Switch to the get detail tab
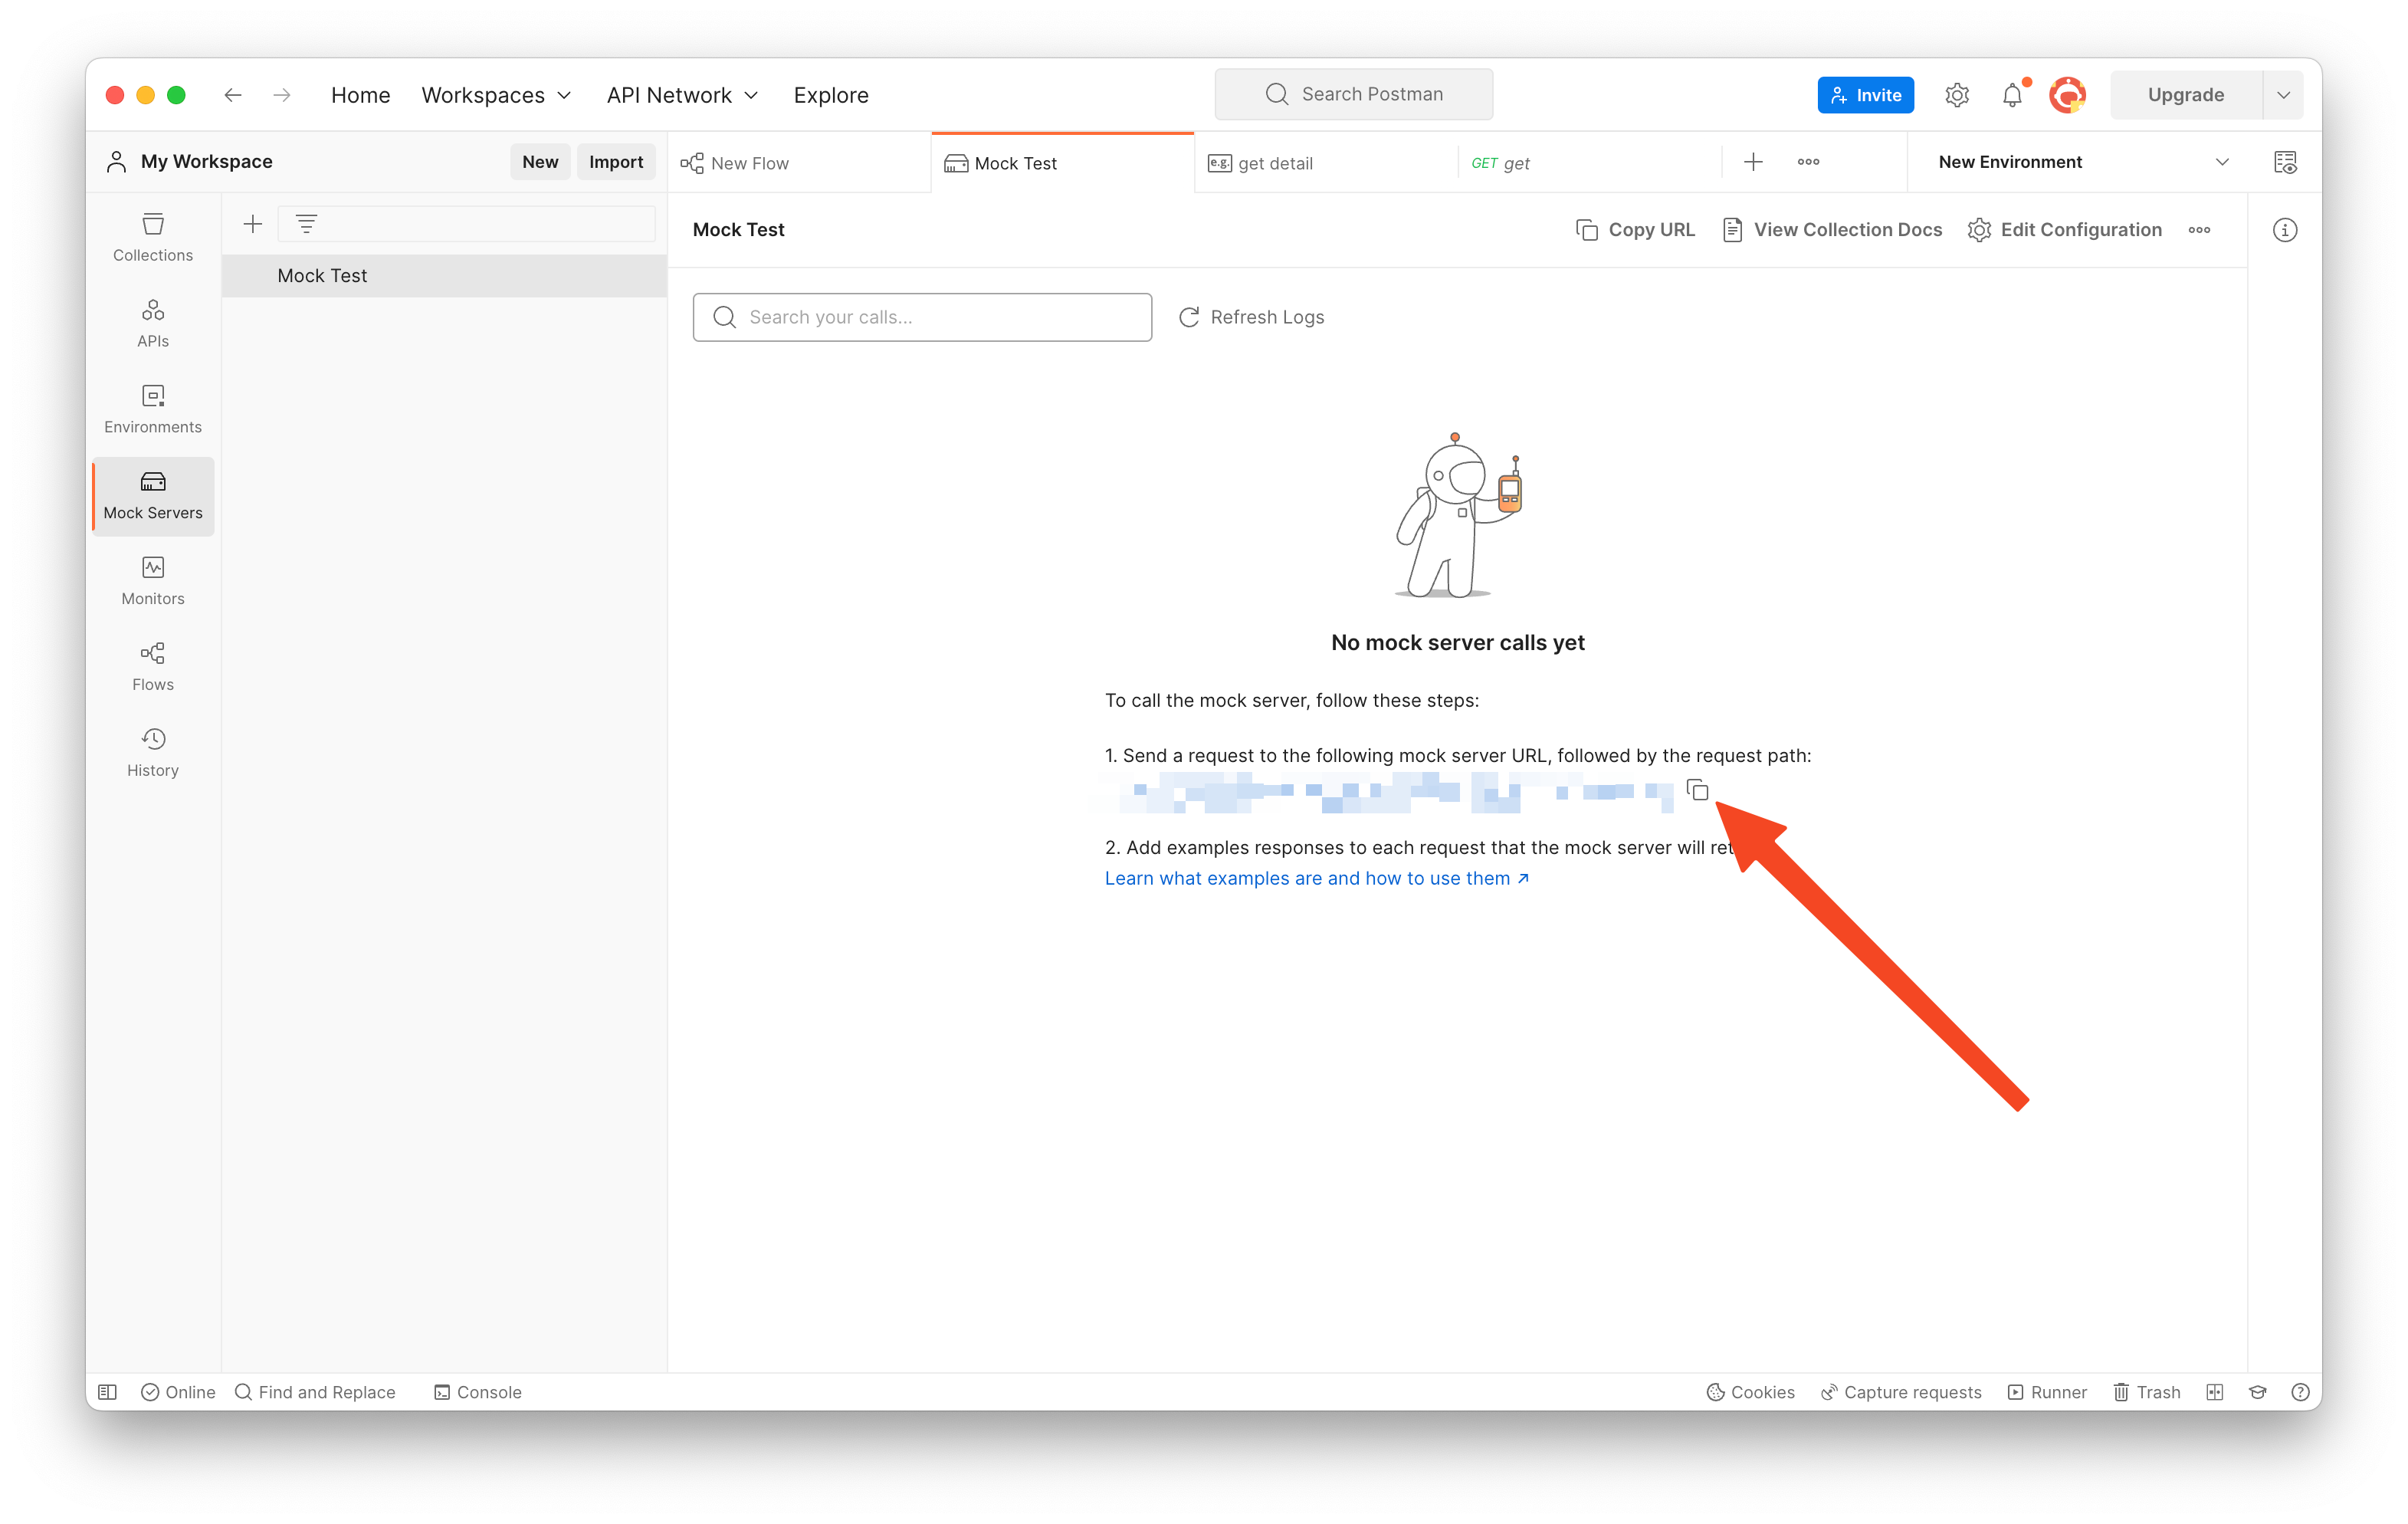 click(1274, 163)
